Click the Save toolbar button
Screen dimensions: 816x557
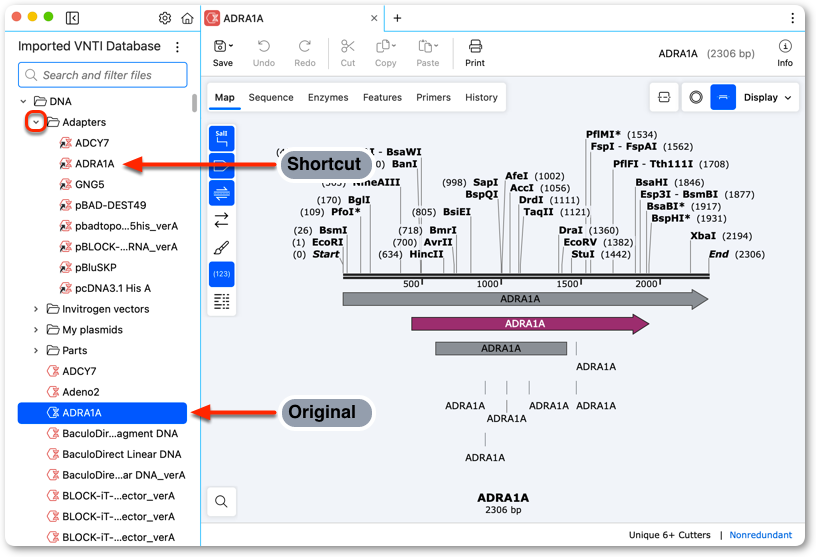(x=223, y=53)
